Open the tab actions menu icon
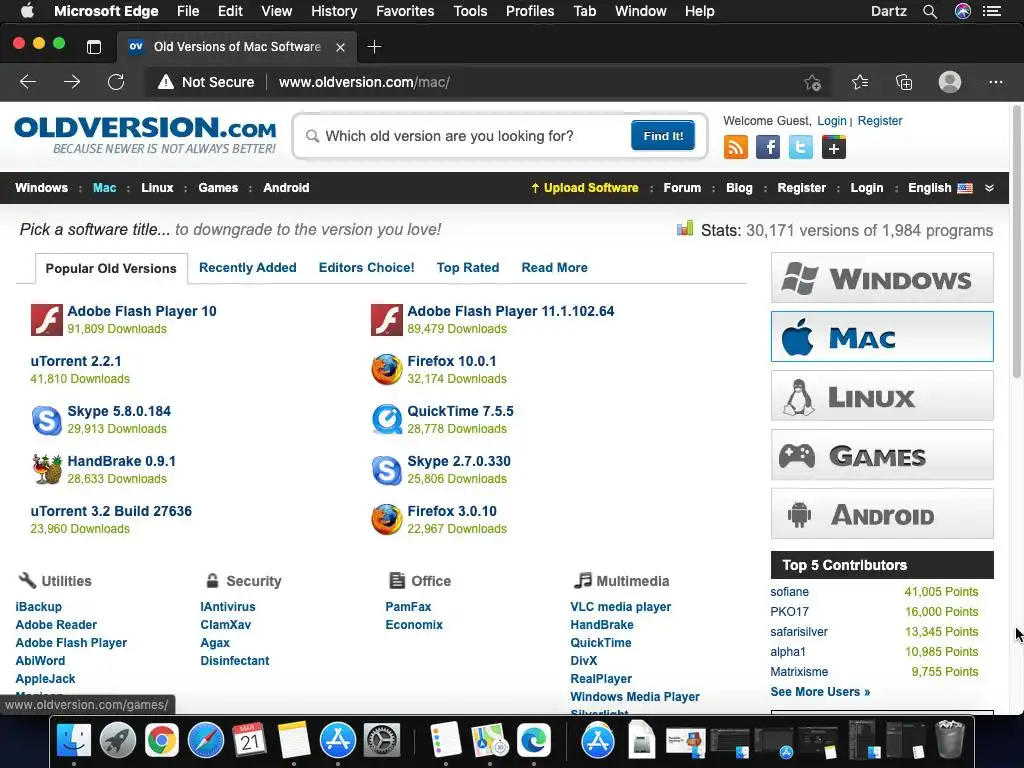This screenshot has width=1024, height=768. [94, 46]
